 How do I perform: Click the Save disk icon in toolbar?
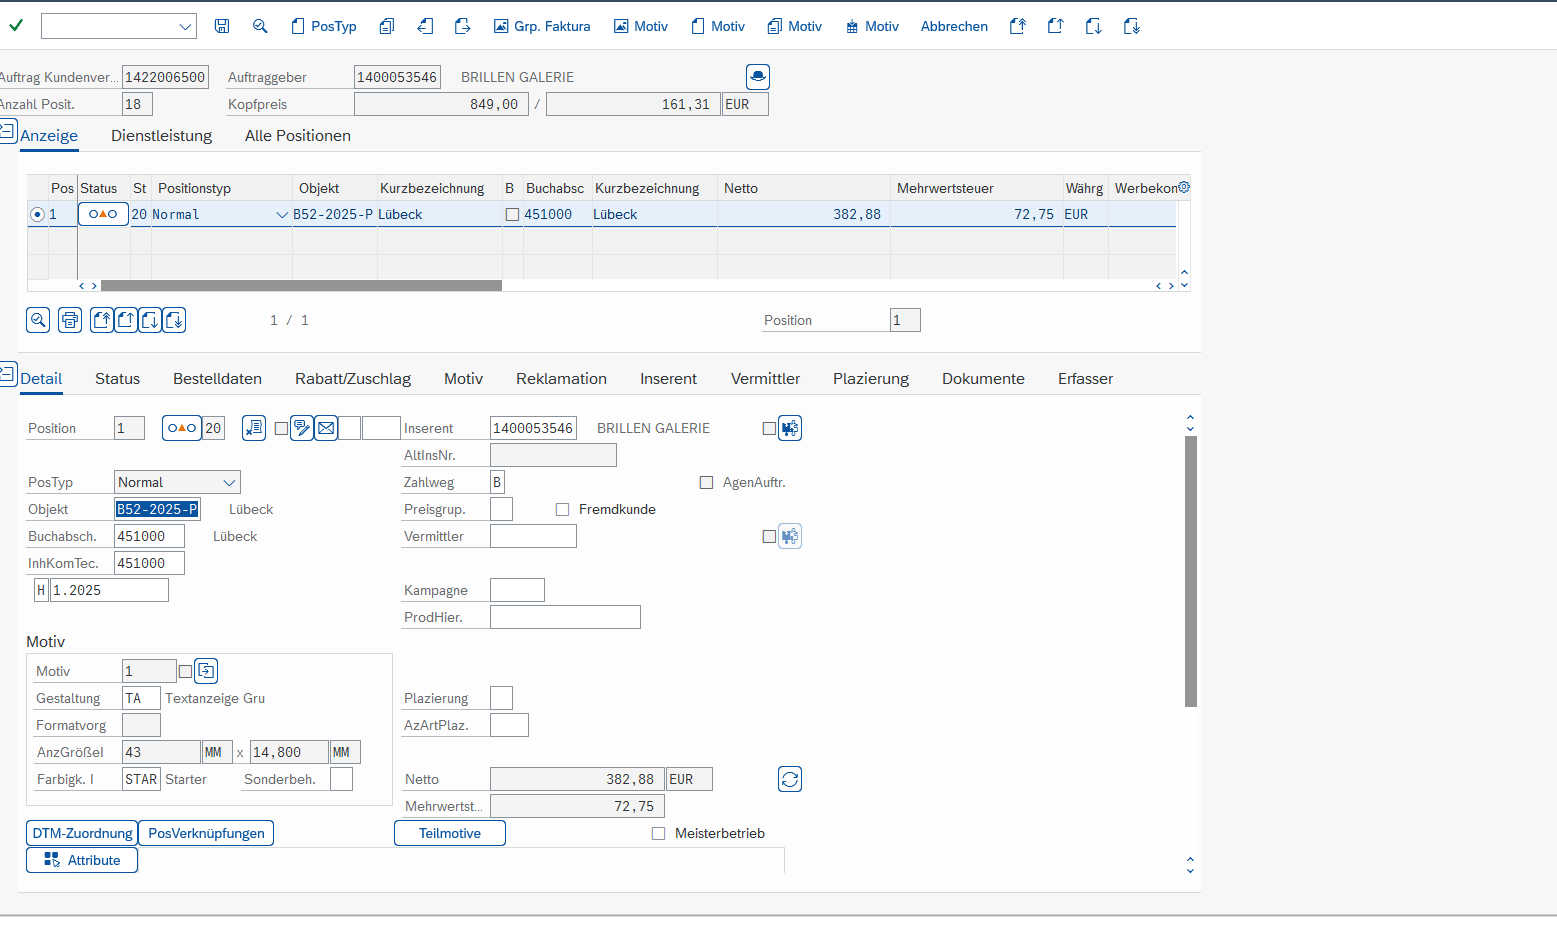[222, 26]
